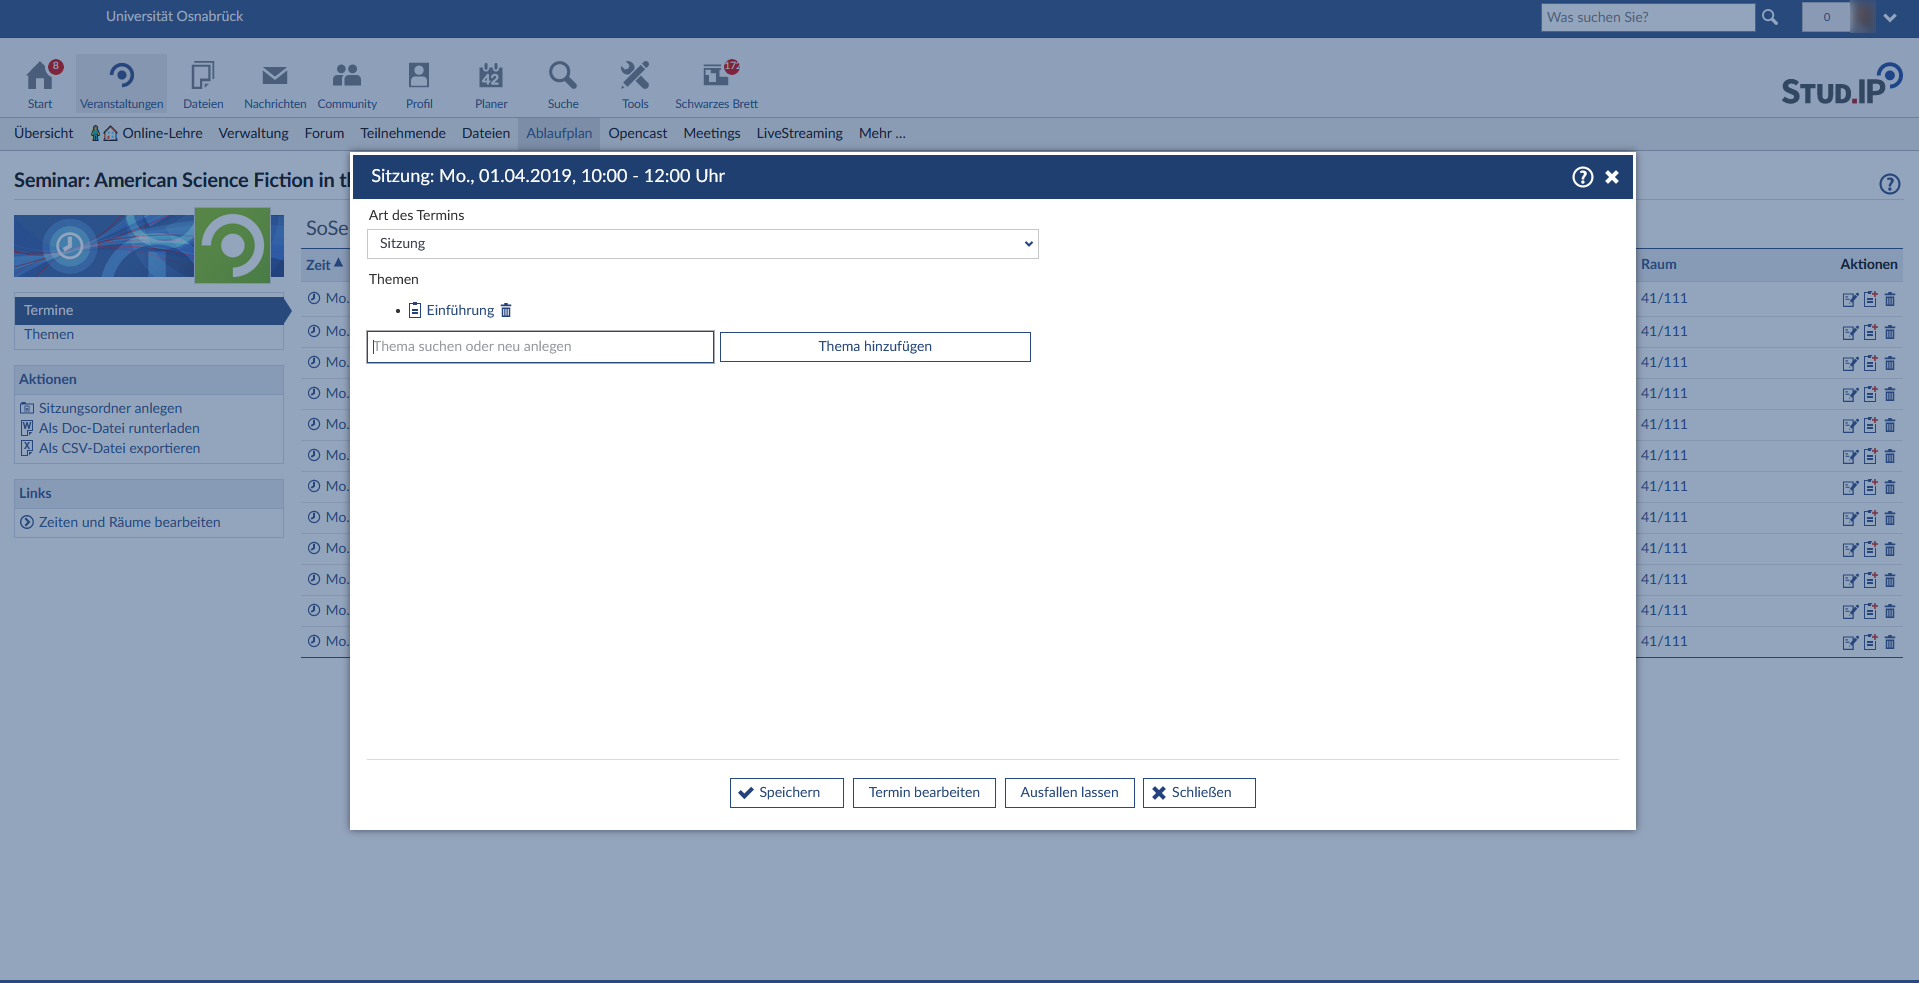This screenshot has width=1919, height=983.
Task: Delete the Einführung topic via trash icon
Action: click(506, 311)
